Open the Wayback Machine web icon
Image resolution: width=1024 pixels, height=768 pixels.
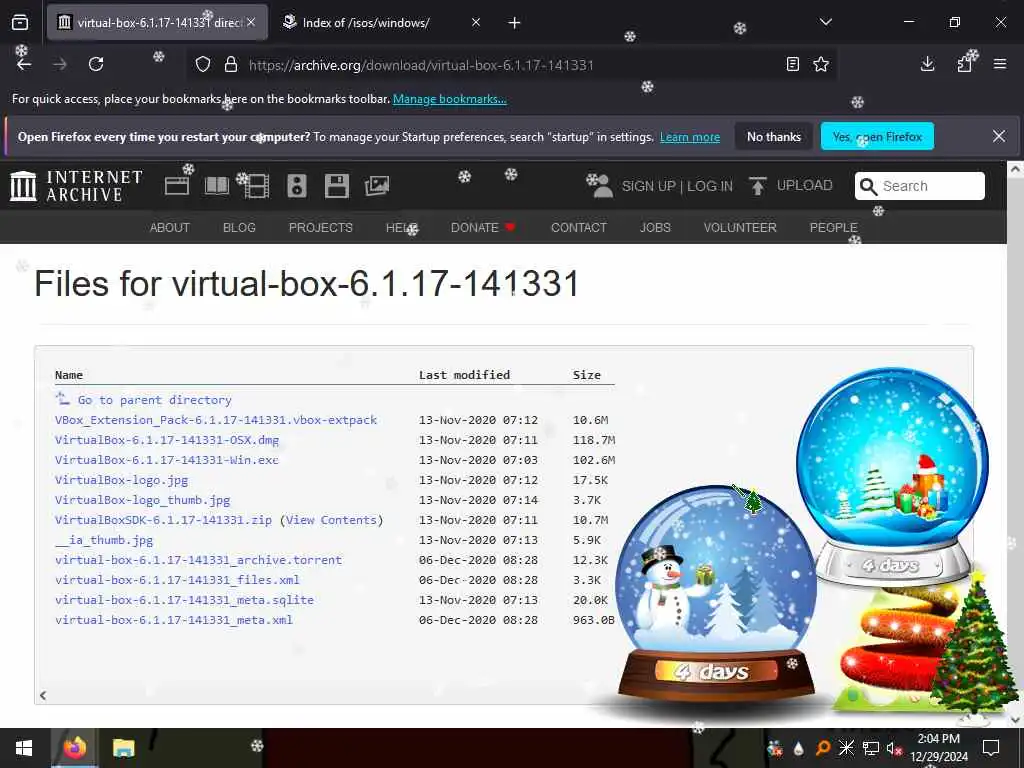176,186
